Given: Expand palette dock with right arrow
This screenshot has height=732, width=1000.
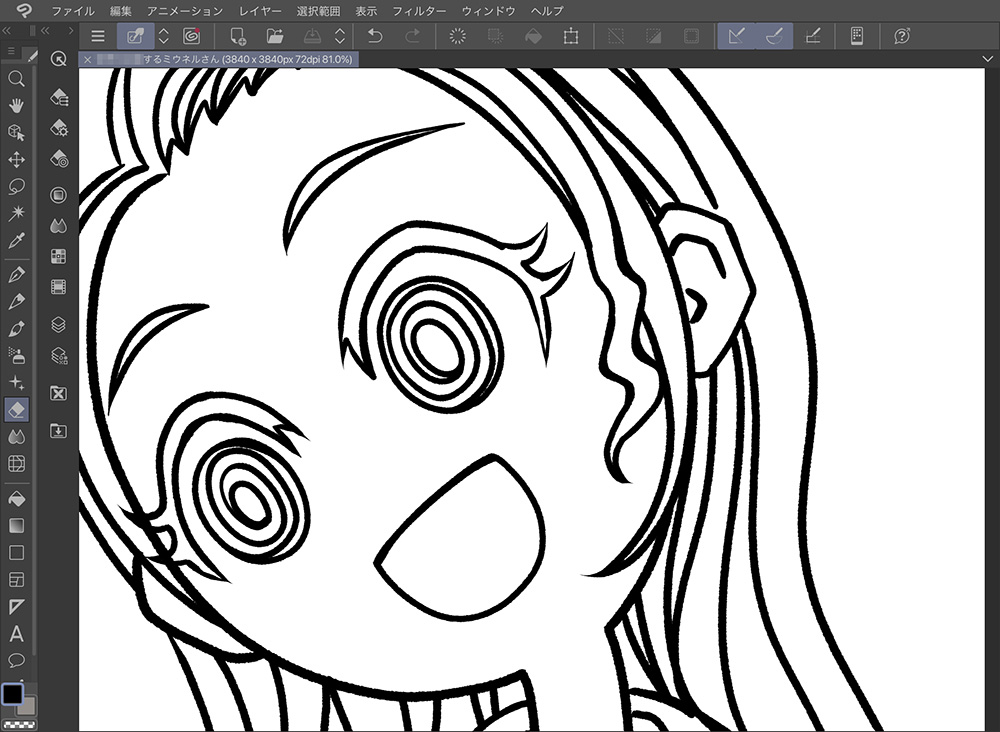Looking at the screenshot, I should (x=71, y=30).
